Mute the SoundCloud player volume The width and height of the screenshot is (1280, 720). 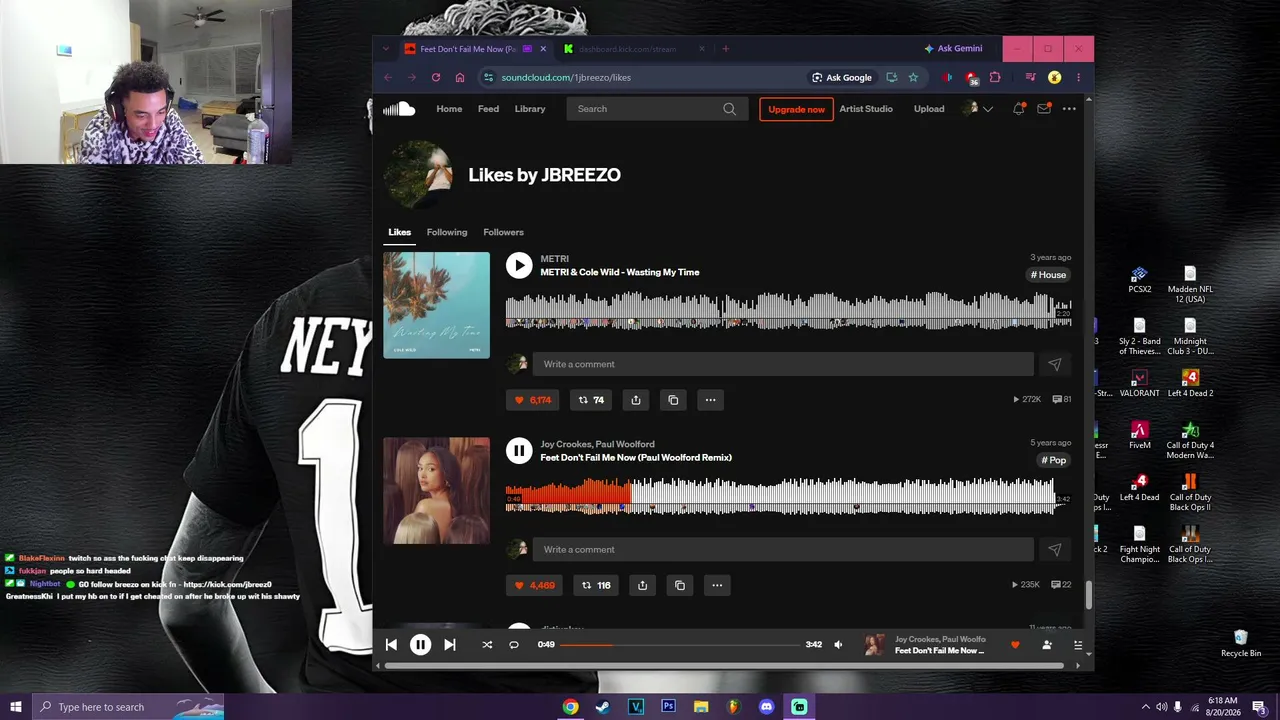pos(839,645)
